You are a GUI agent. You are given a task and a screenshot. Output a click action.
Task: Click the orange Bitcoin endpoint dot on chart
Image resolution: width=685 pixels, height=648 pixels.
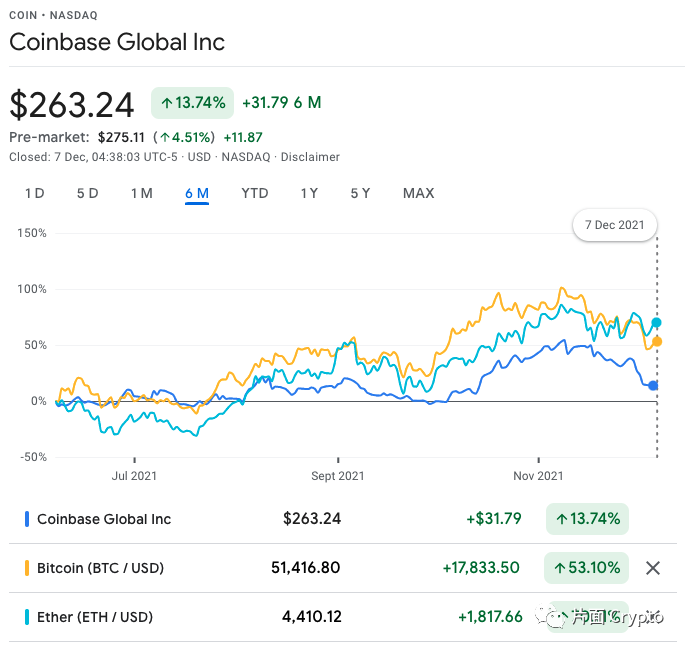pyautogui.click(x=657, y=342)
